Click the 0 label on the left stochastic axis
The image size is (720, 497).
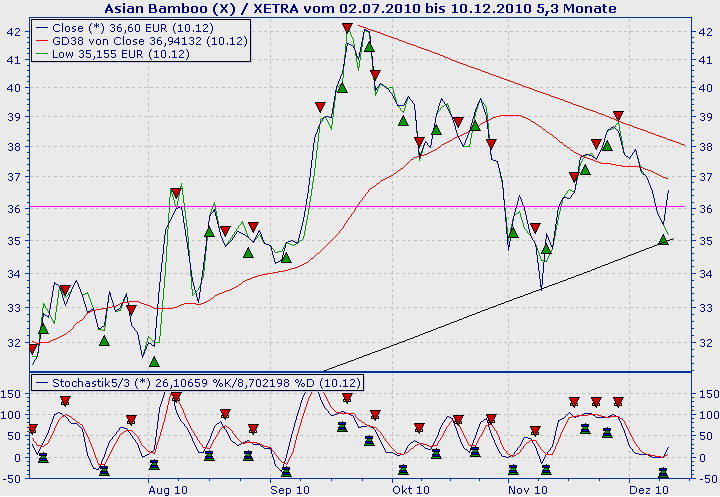coord(18,458)
